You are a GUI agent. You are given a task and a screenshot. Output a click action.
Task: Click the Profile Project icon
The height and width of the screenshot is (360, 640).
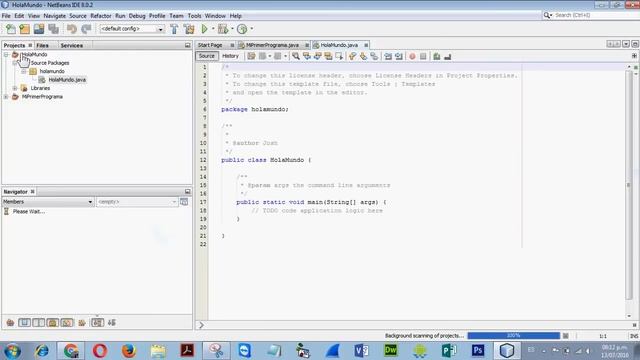point(242,29)
